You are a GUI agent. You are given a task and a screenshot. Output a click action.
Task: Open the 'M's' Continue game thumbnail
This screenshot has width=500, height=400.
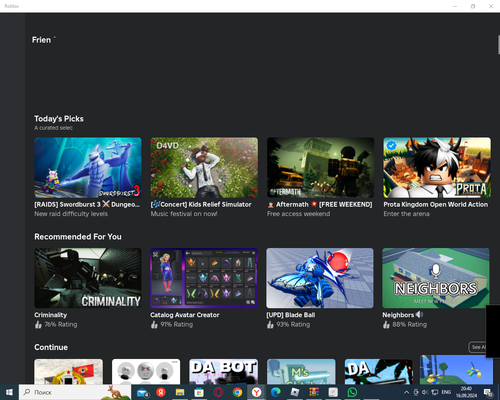(301, 371)
